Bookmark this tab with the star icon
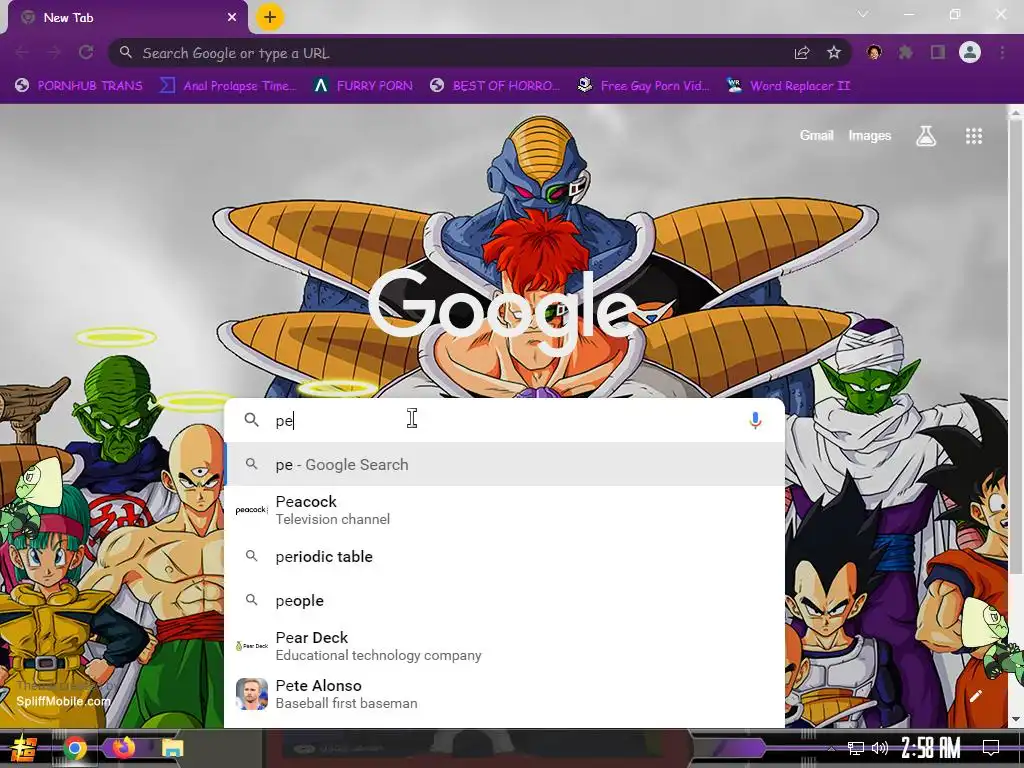The image size is (1024, 768). (833, 53)
